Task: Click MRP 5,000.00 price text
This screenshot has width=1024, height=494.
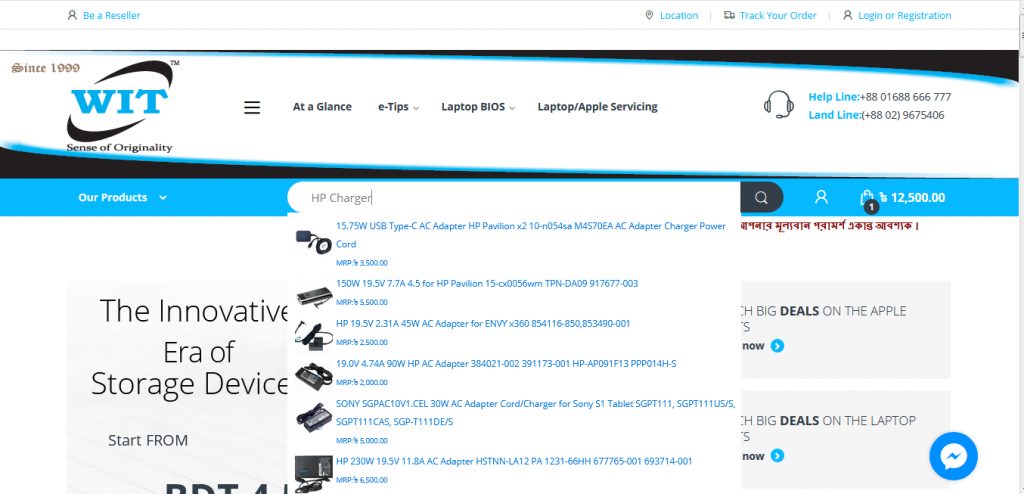Action: coord(362,440)
